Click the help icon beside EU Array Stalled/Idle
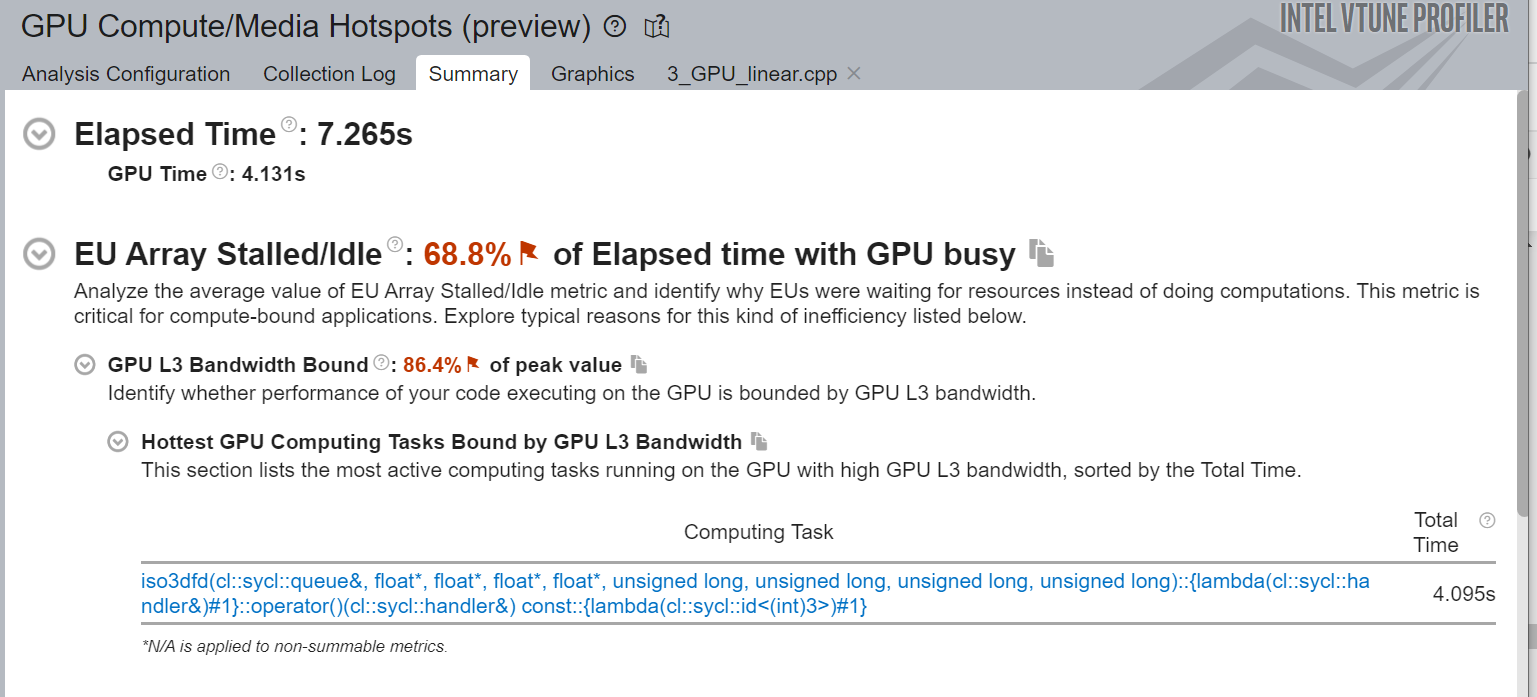Viewport: 1537px width, 697px height. tap(395, 244)
